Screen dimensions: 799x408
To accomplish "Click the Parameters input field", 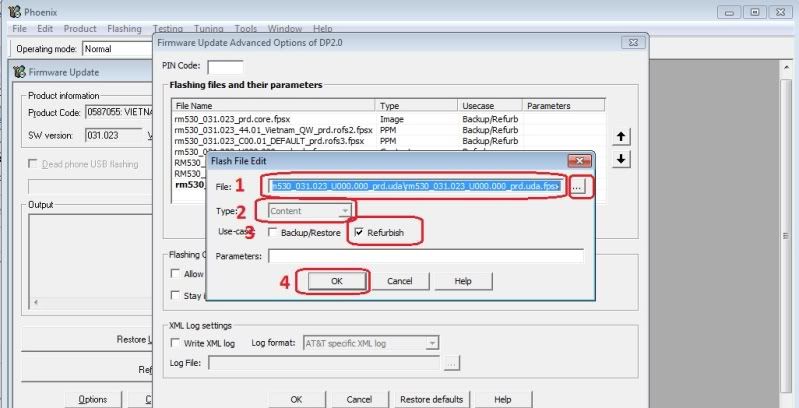I will click(426, 256).
